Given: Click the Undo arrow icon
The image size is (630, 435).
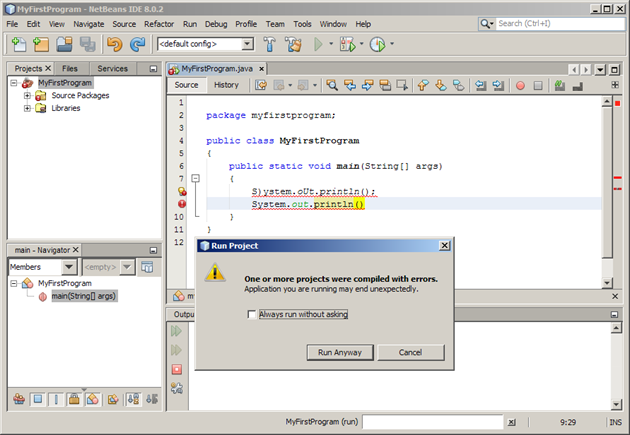Looking at the screenshot, I should pyautogui.click(x=113, y=44).
